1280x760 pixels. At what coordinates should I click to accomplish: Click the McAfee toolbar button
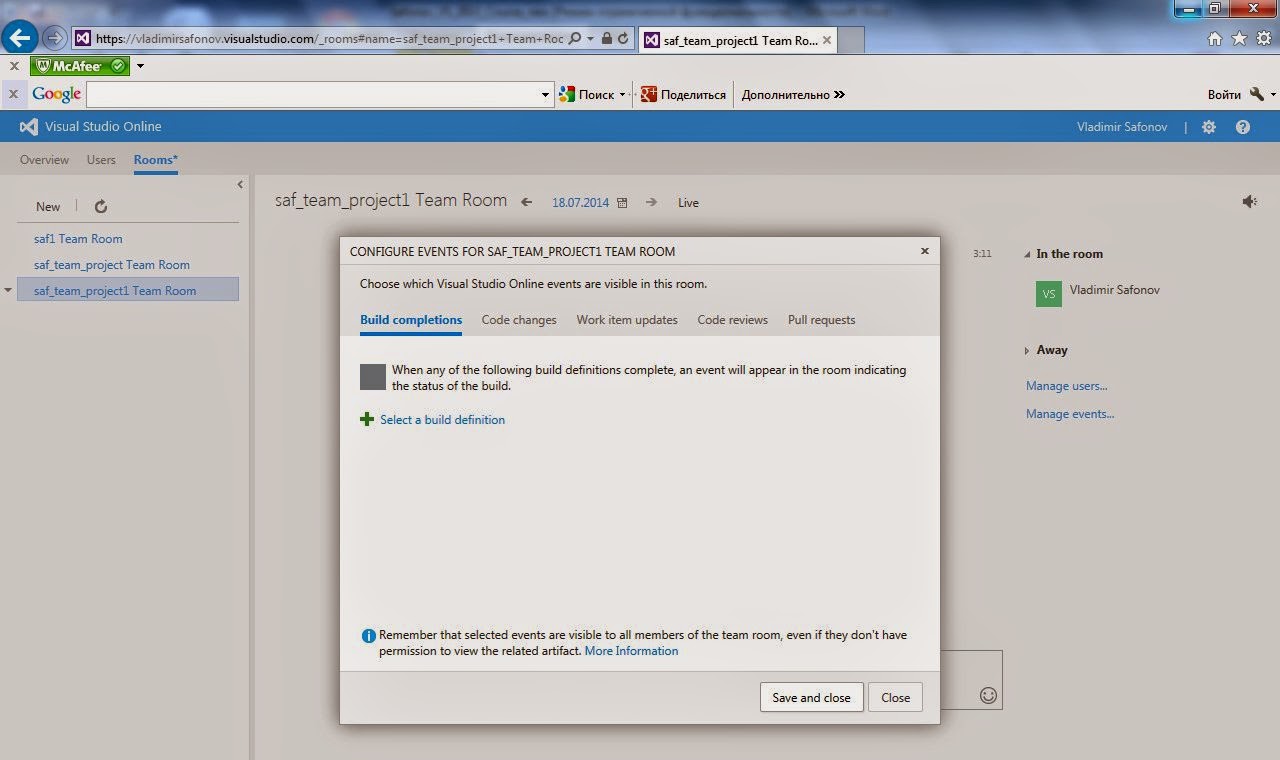pyautogui.click(x=80, y=66)
